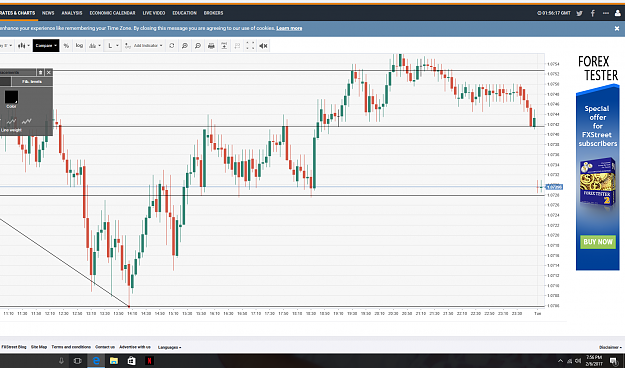Click the Contact us footer link
625x368 pixels.
(105, 347)
